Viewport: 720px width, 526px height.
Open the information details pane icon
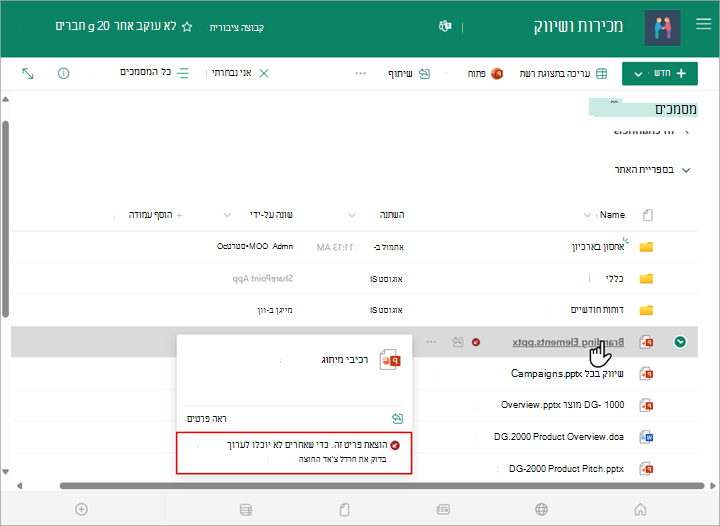(x=63, y=73)
